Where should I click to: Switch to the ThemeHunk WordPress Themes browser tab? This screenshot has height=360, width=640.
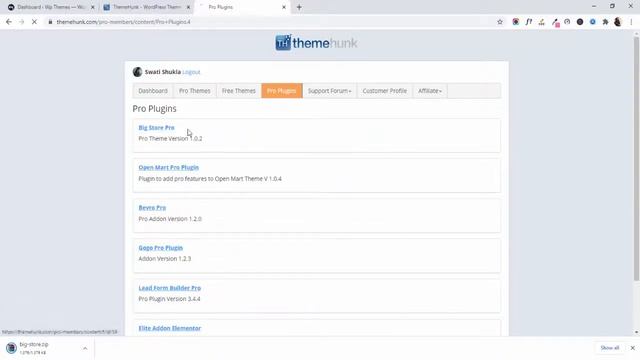[x=146, y=7]
